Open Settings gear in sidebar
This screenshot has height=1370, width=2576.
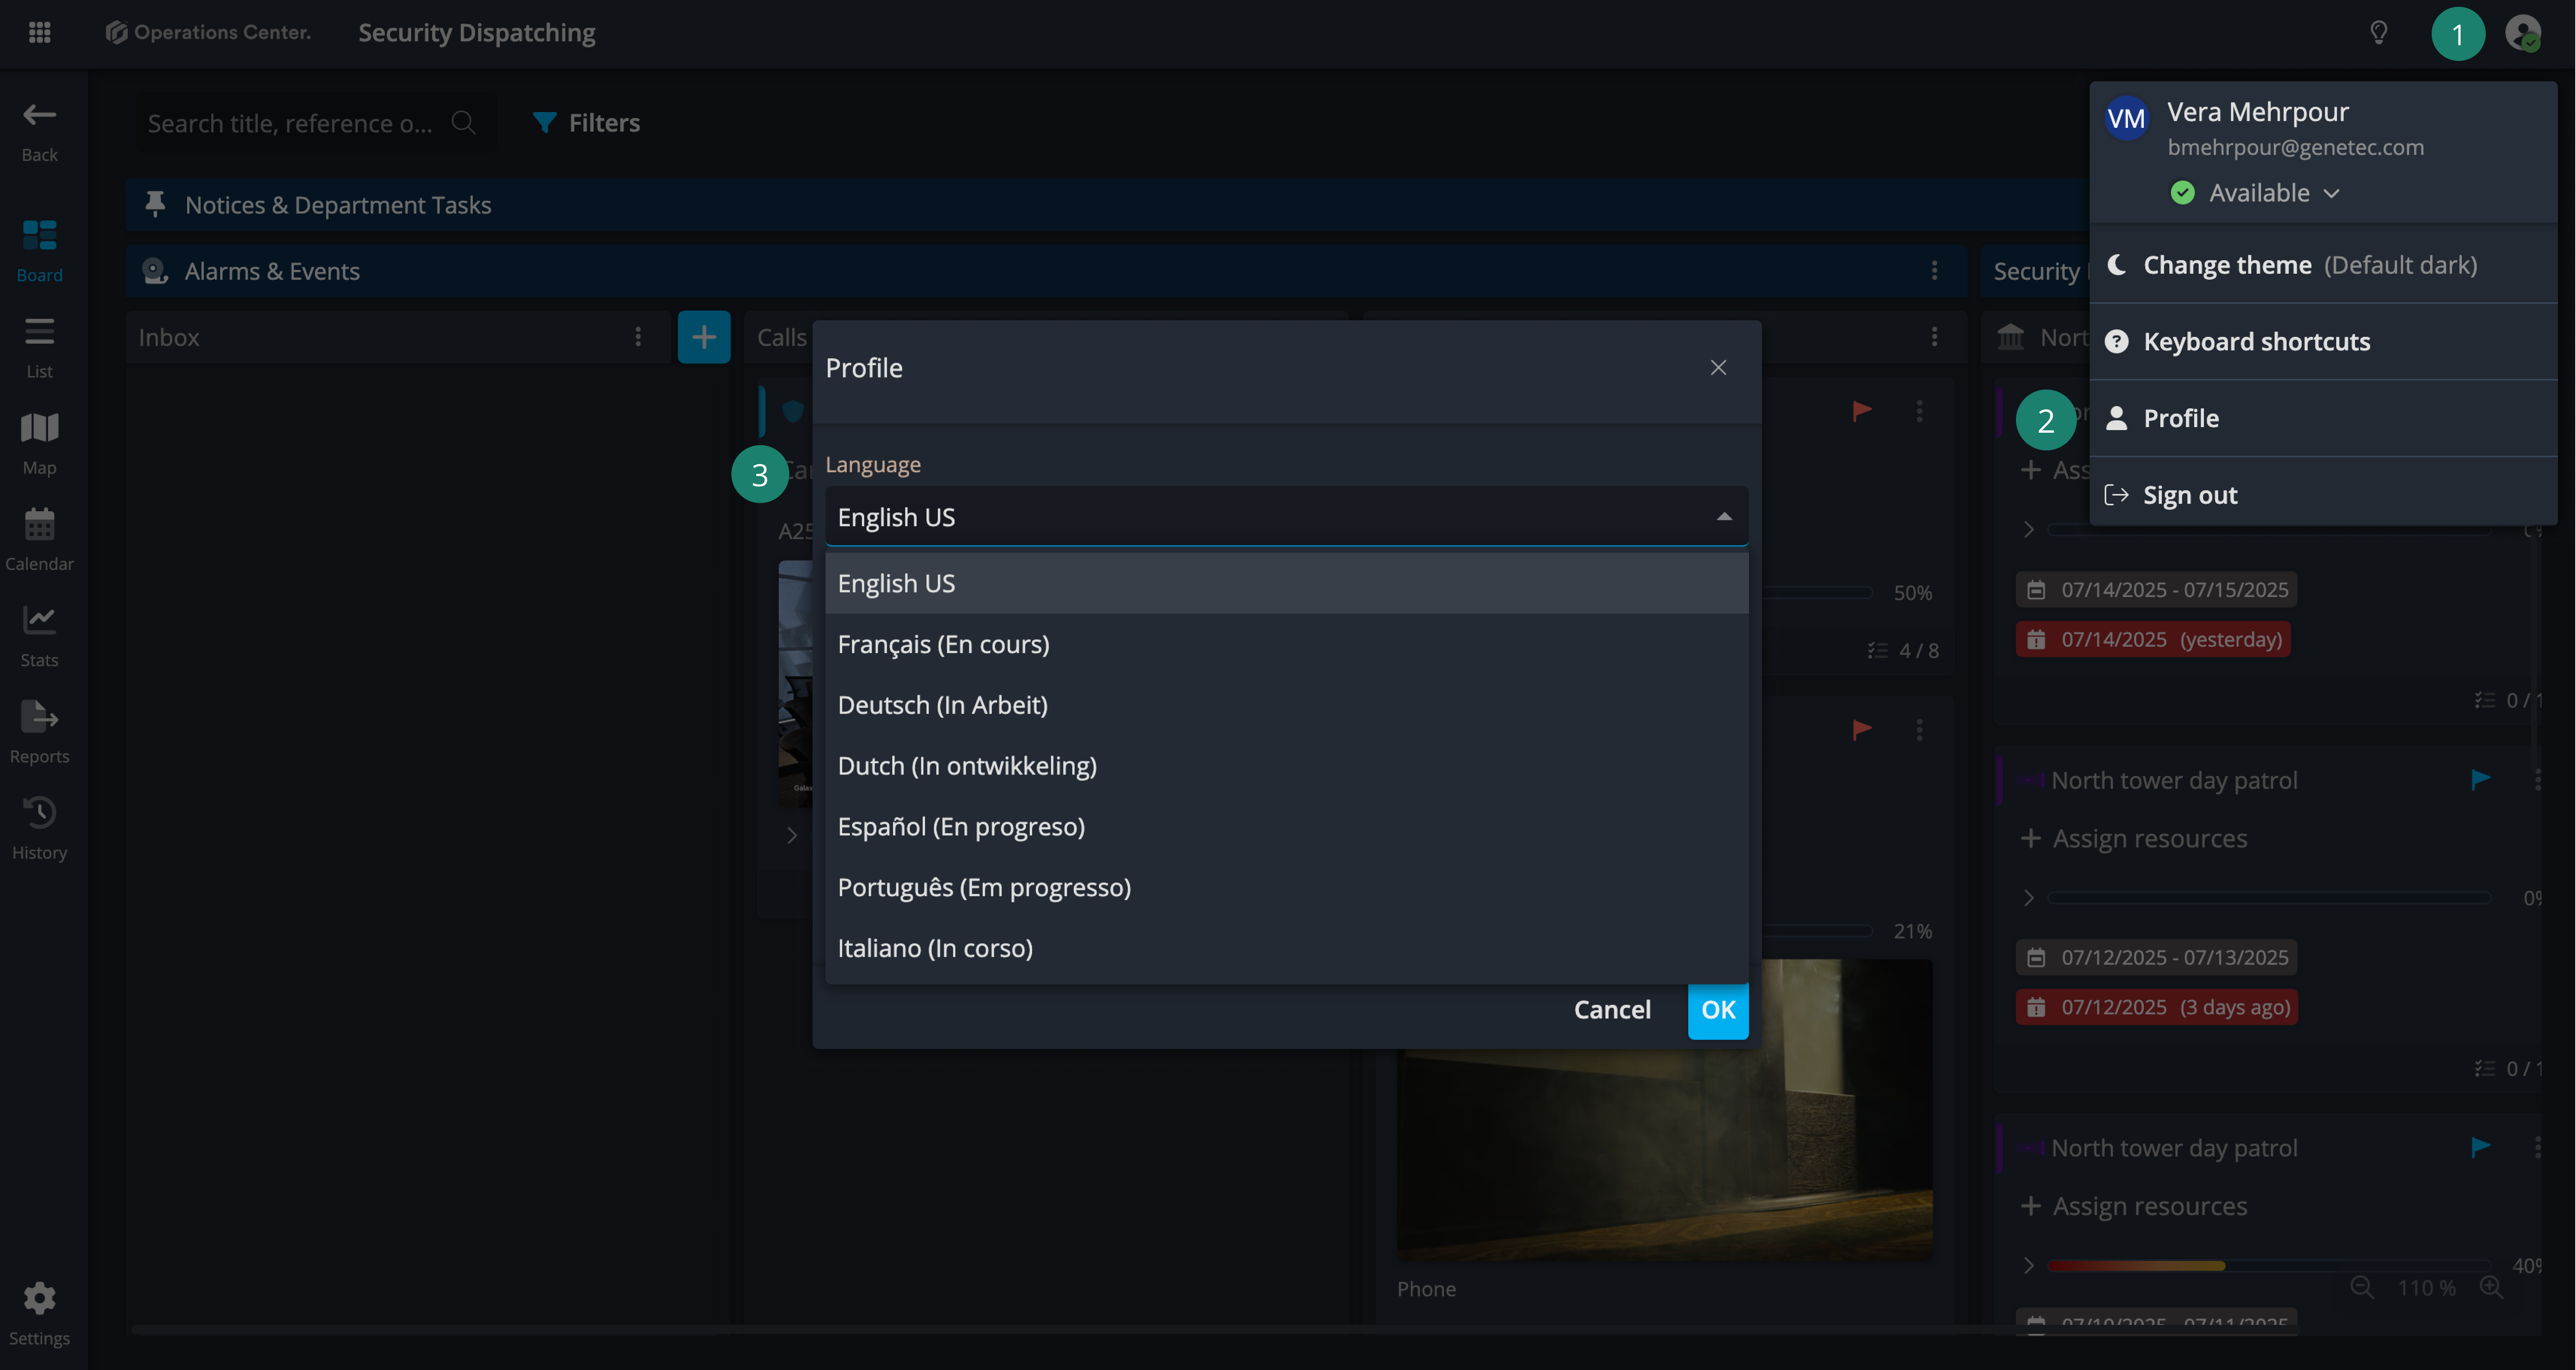[x=39, y=1314]
